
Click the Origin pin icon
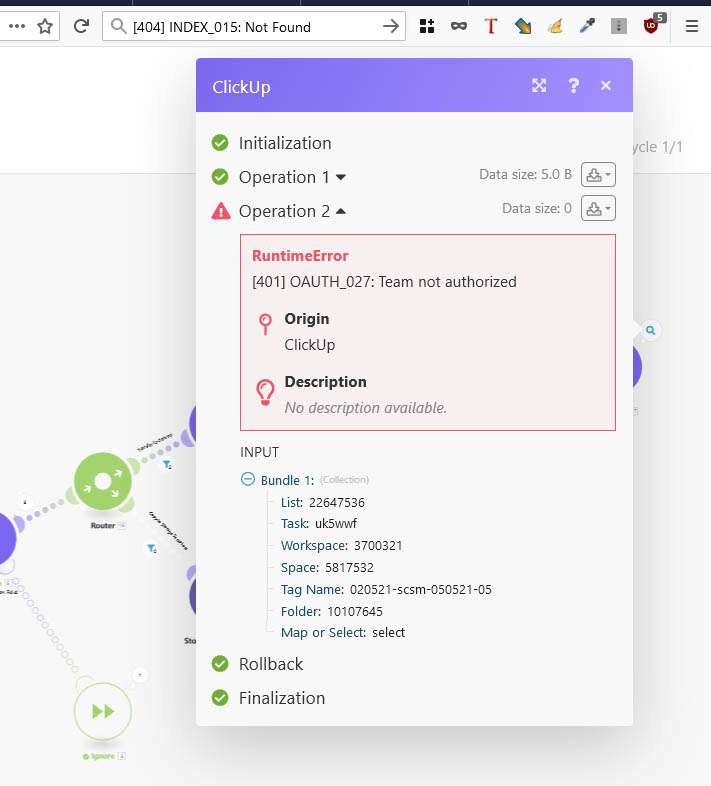click(265, 324)
